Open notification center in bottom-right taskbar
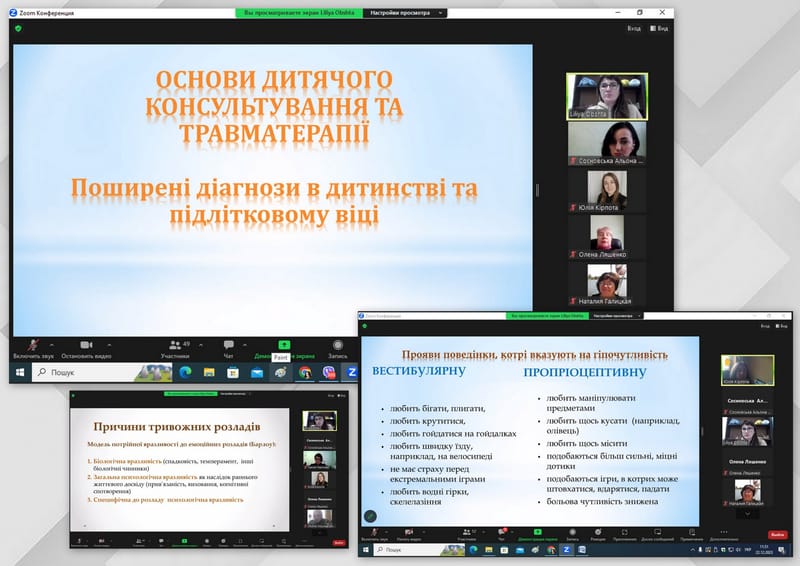 pyautogui.click(x=782, y=550)
